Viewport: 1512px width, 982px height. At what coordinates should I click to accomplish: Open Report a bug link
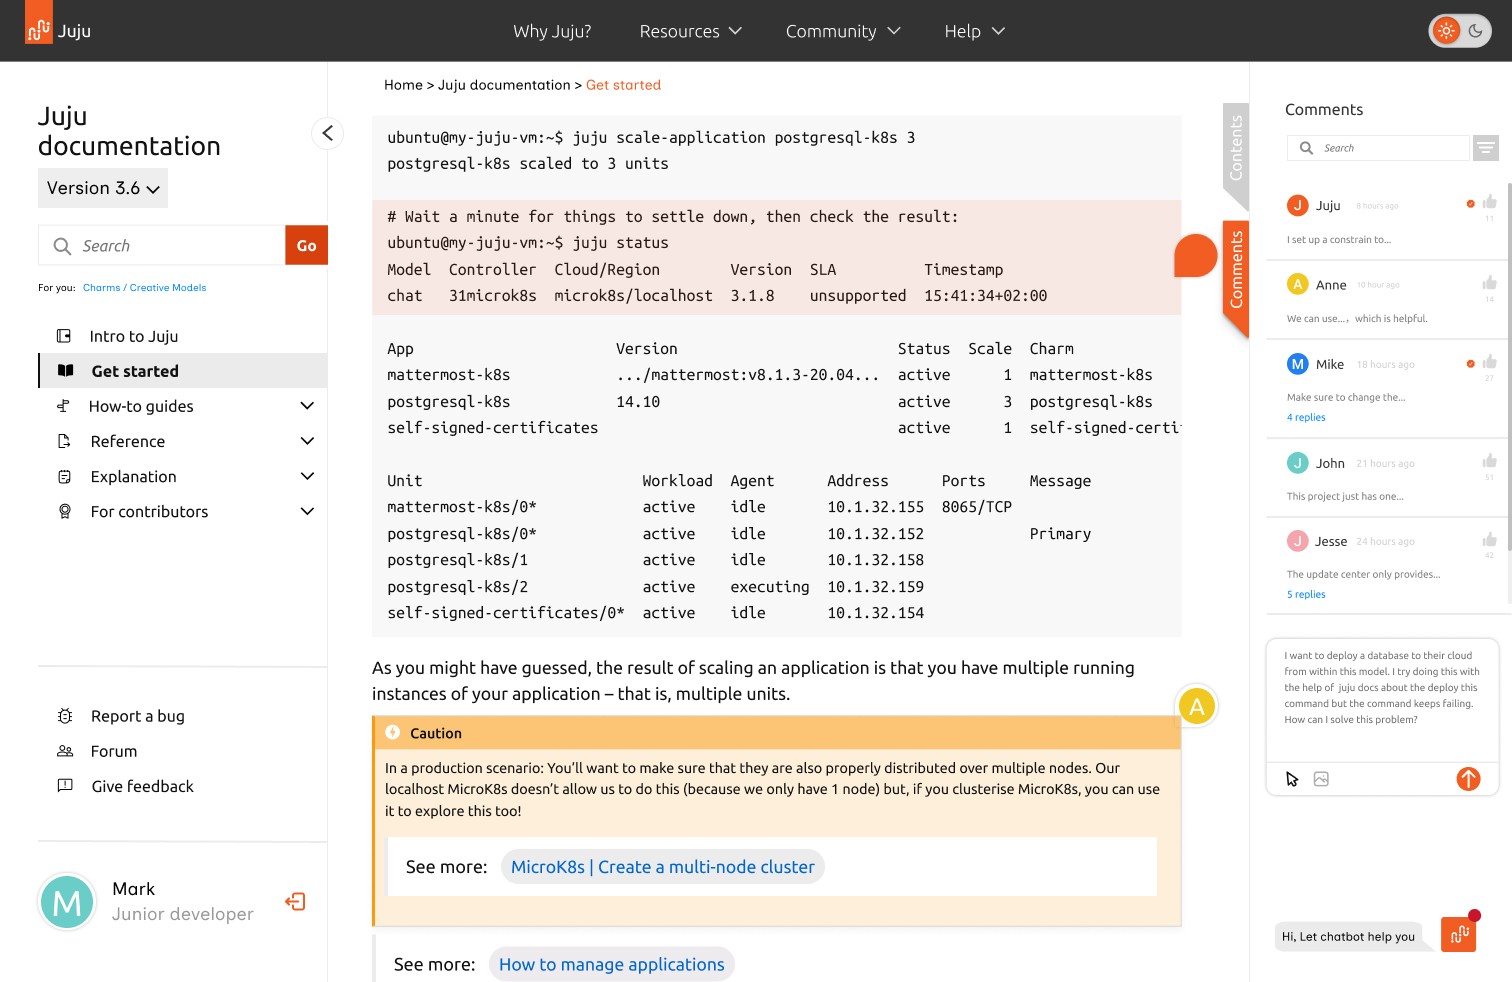pyautogui.click(x=138, y=716)
